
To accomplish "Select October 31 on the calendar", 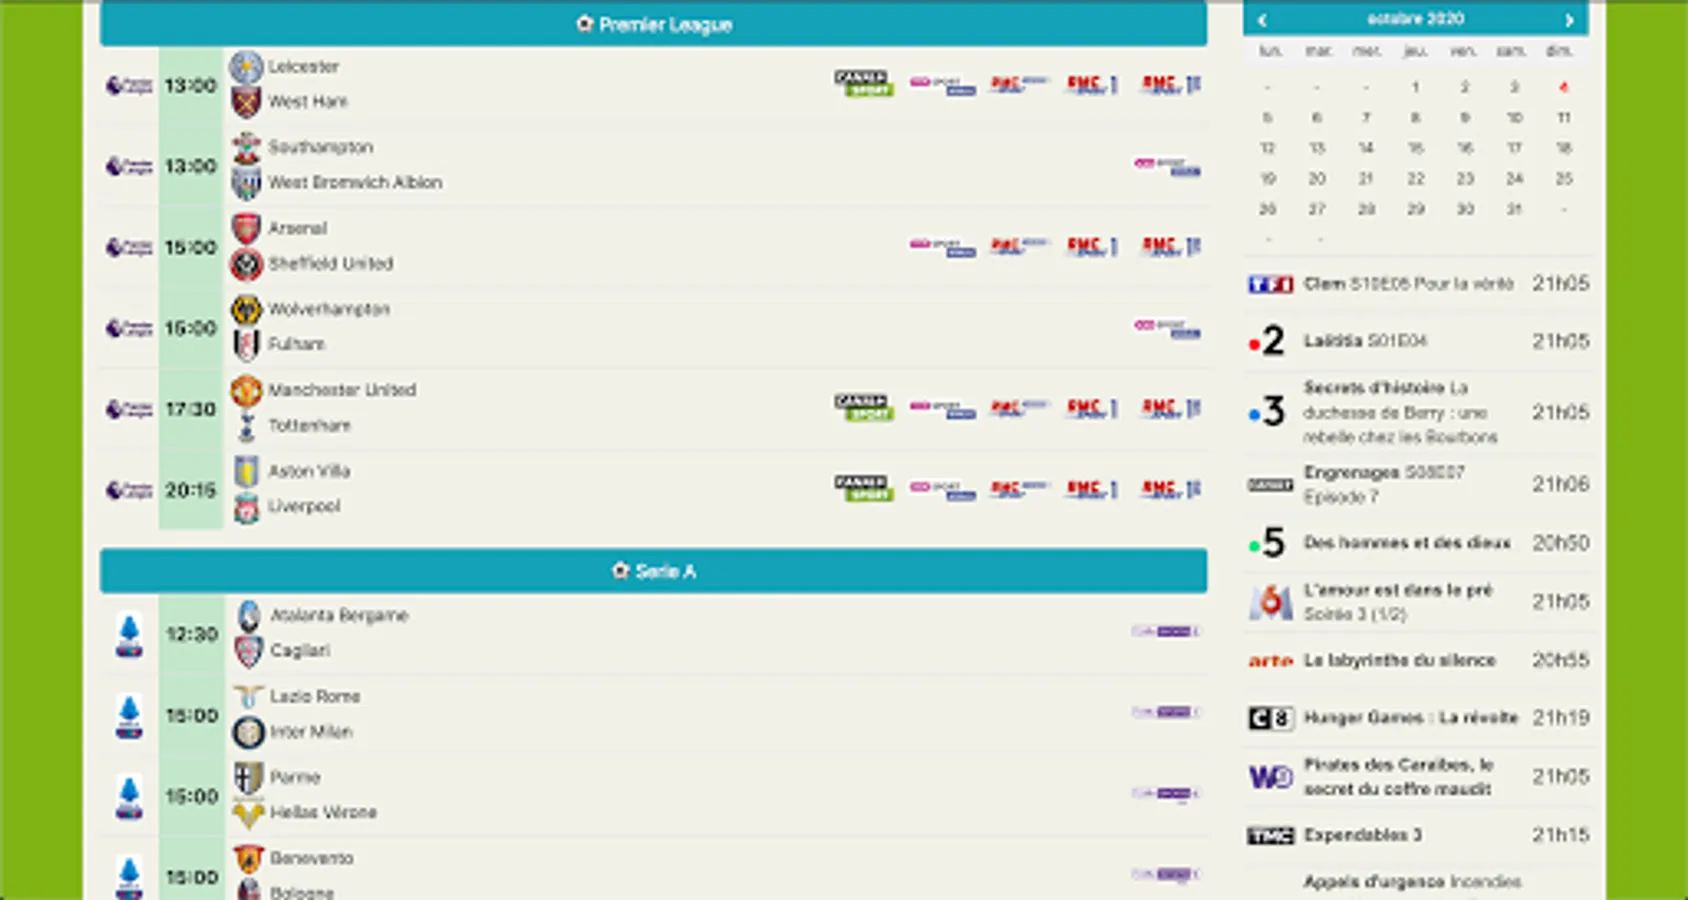I will coord(1514,209).
